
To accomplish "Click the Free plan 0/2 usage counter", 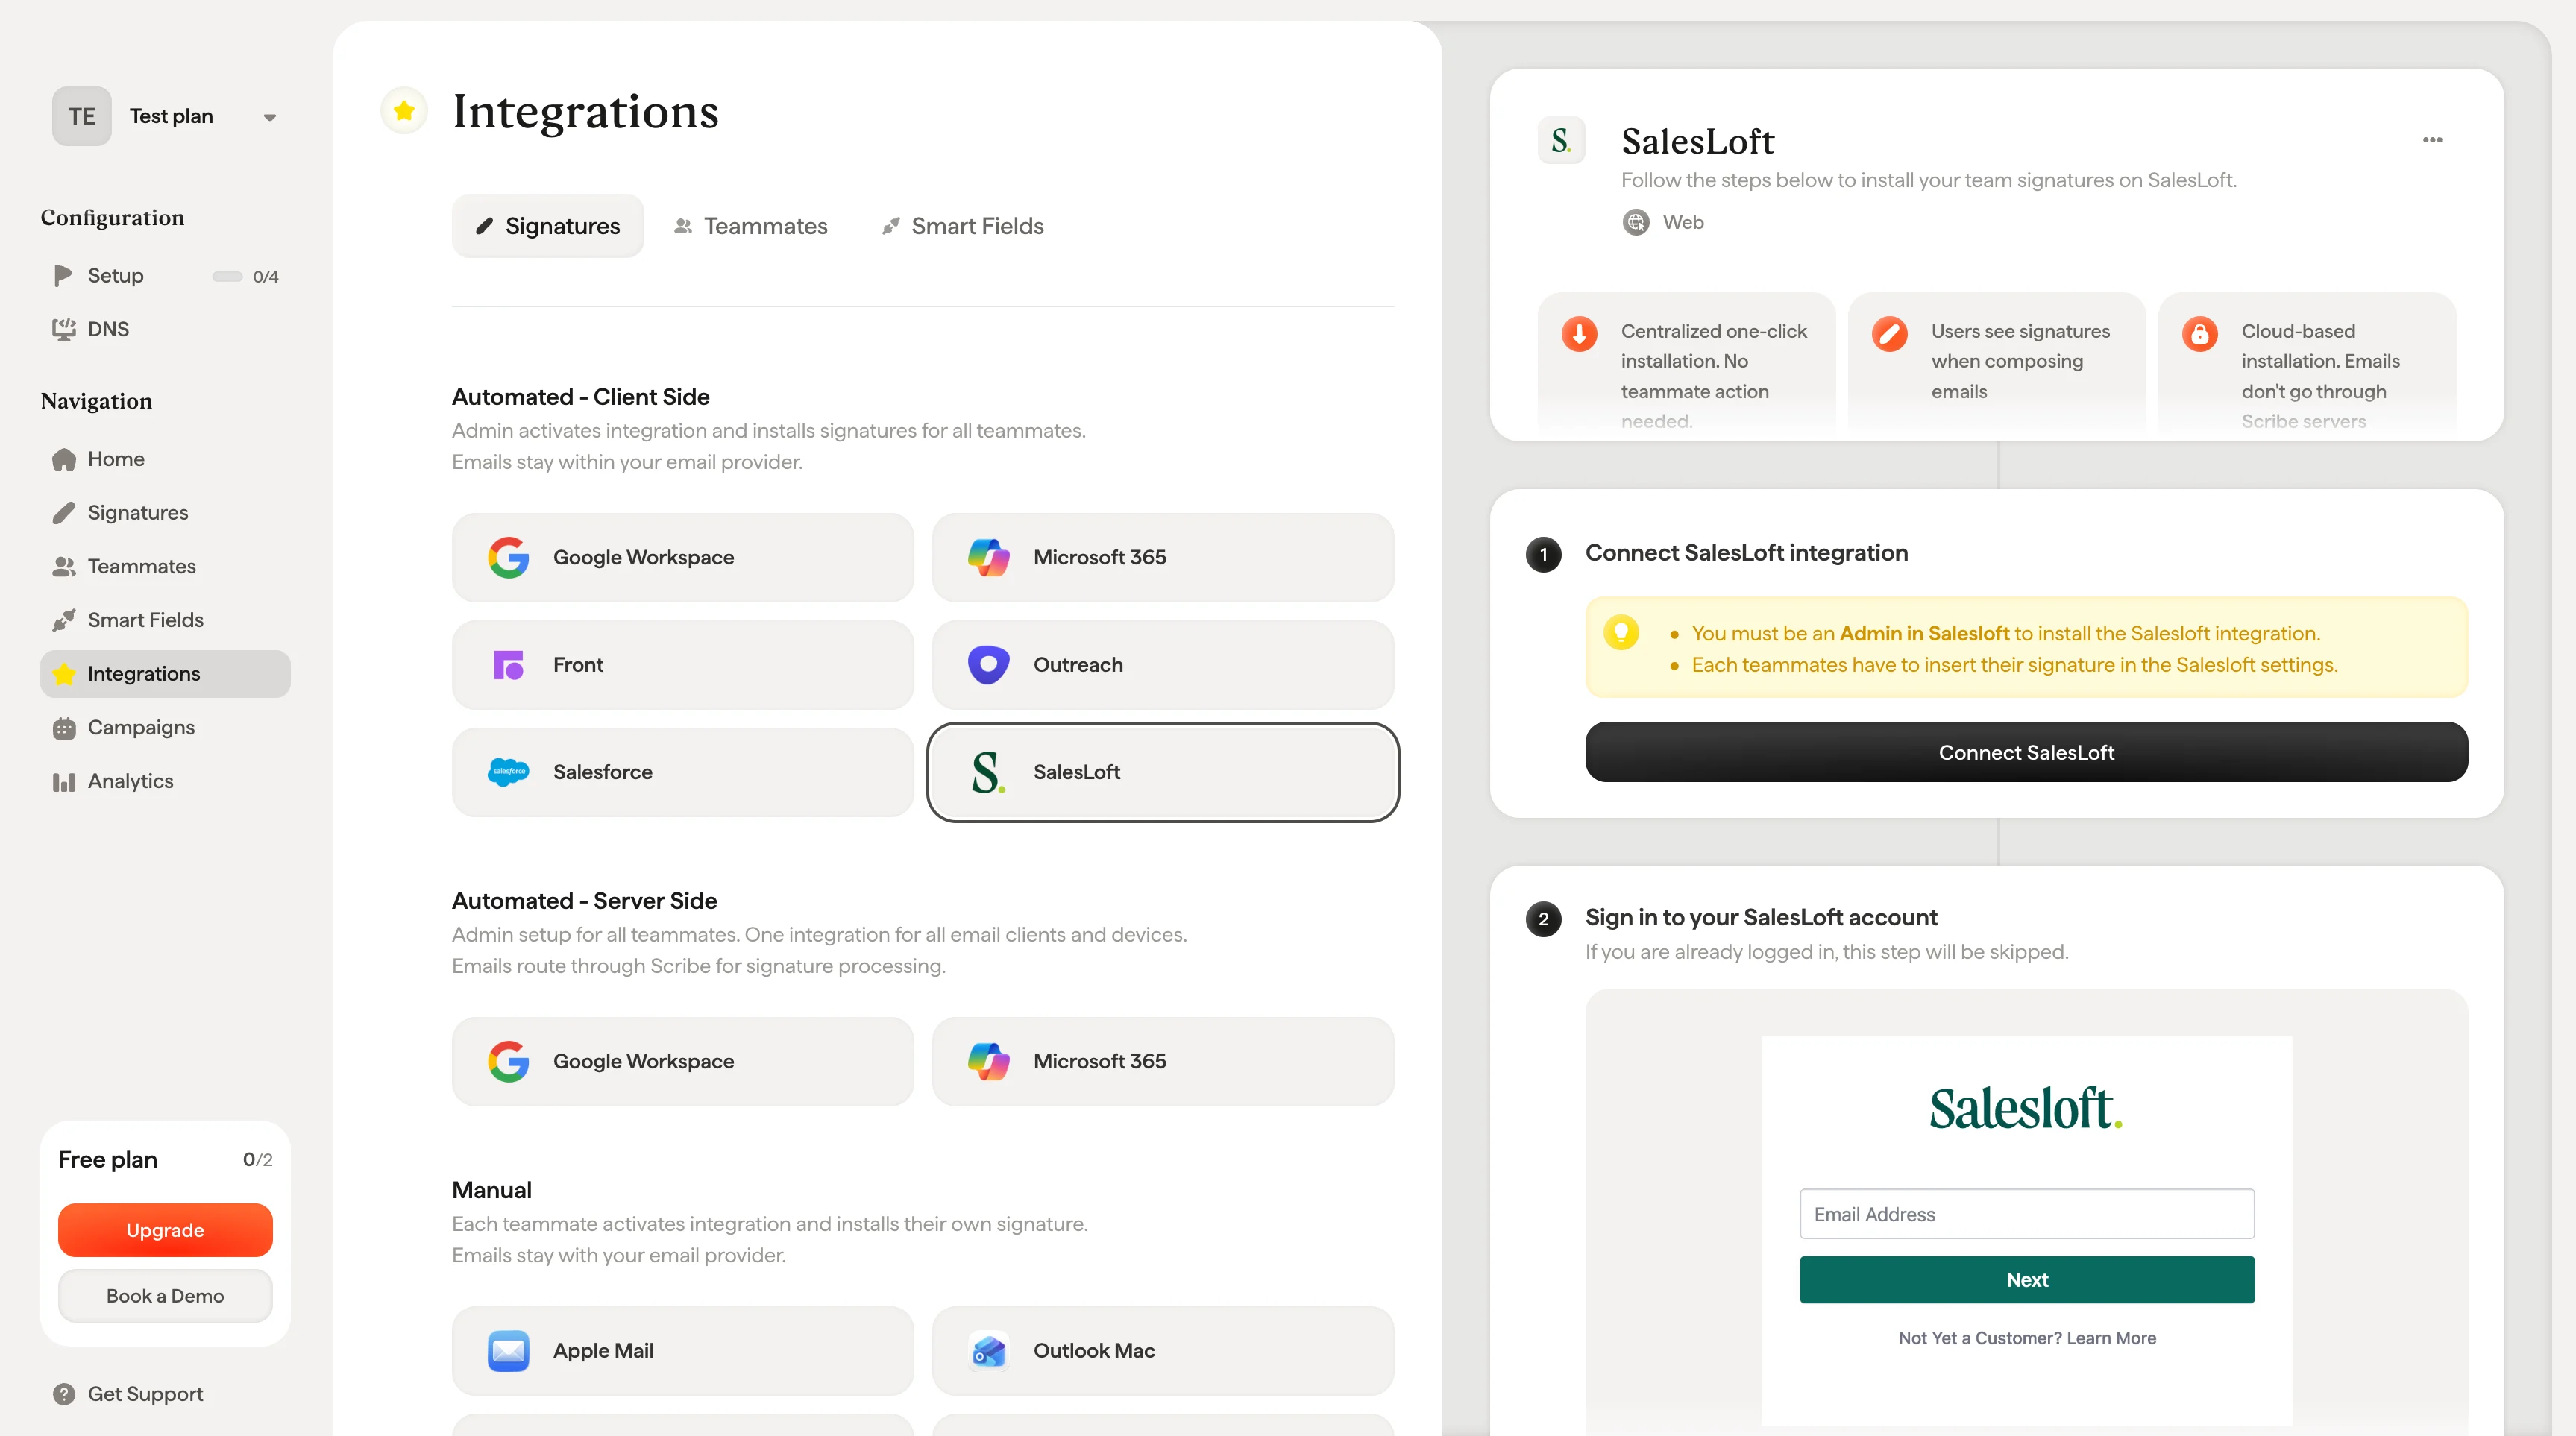I will click(257, 1160).
